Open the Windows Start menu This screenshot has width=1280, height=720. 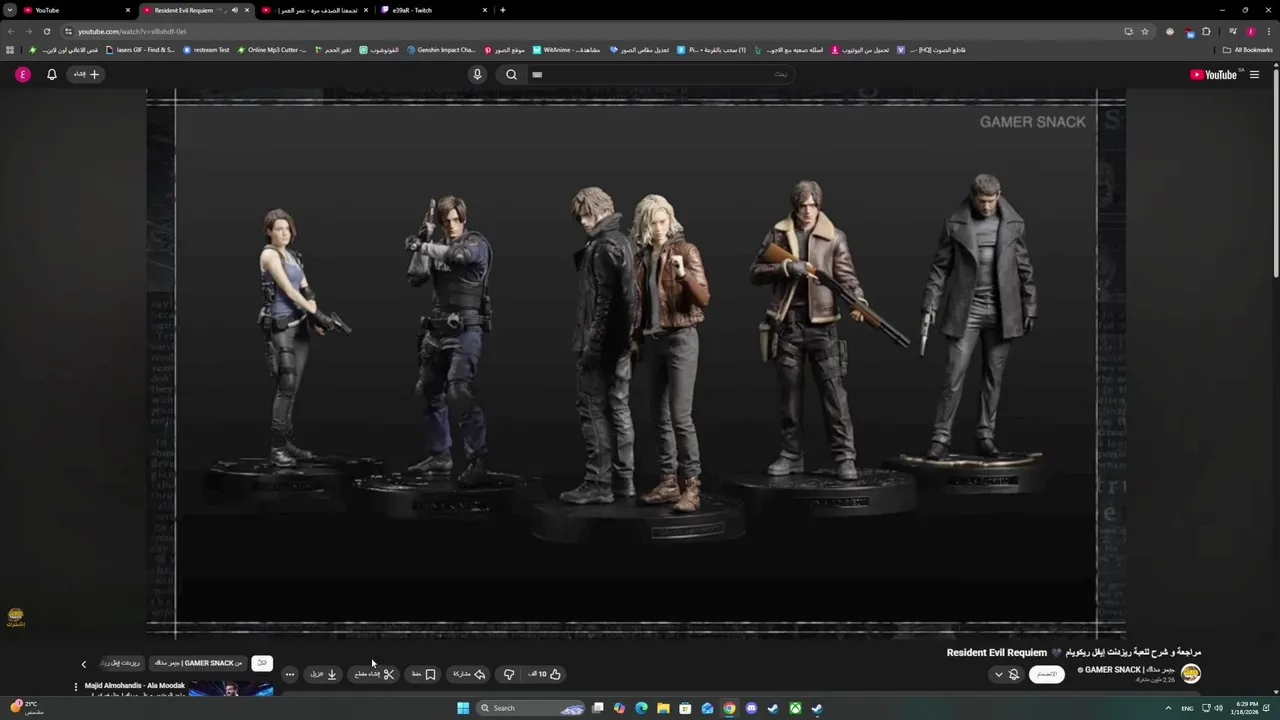coord(463,708)
